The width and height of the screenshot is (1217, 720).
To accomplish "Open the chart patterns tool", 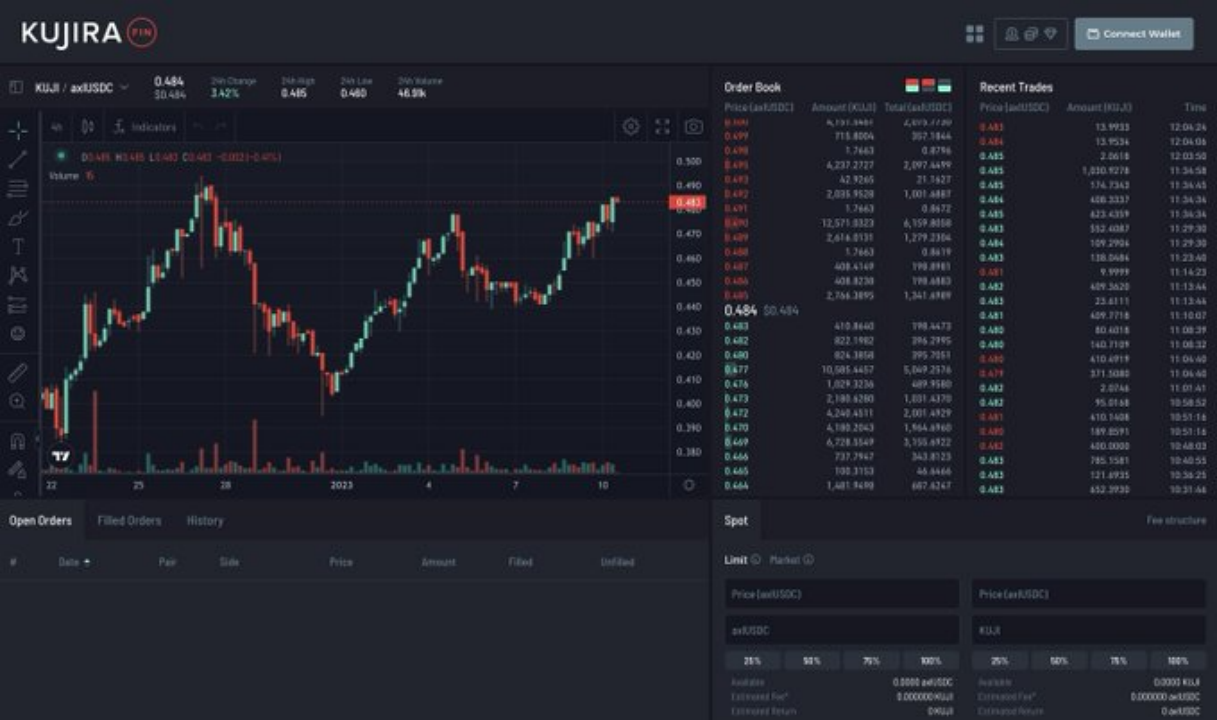I will [17, 275].
